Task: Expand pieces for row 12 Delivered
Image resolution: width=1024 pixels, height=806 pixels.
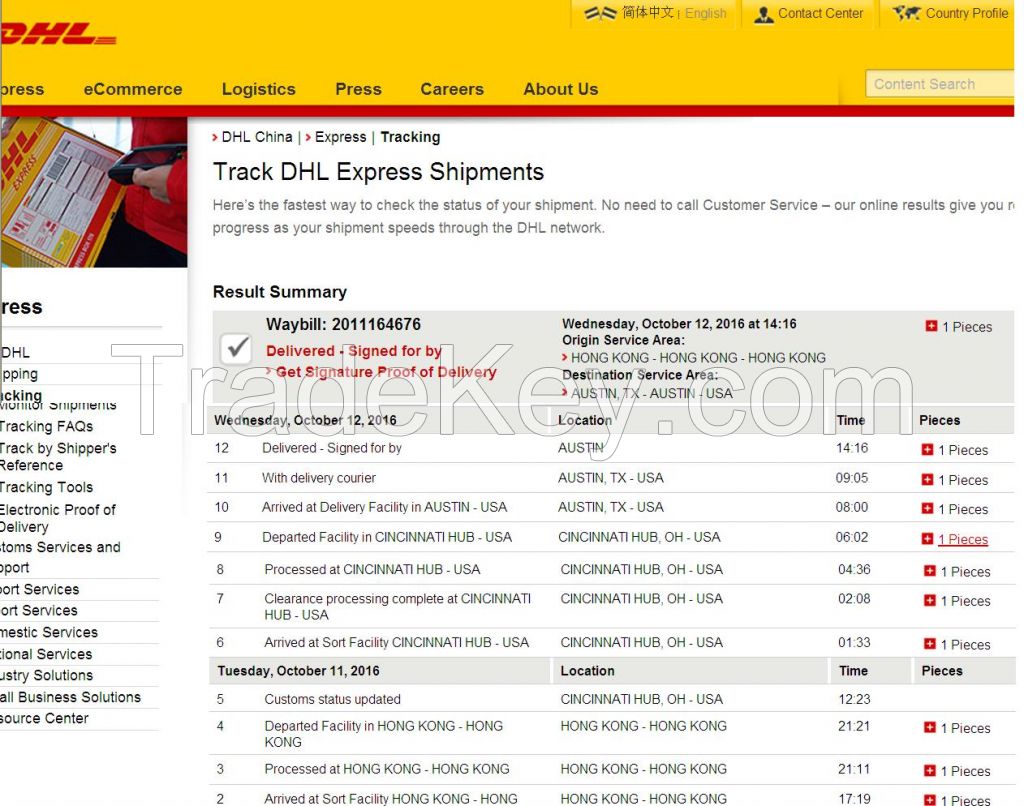Action: point(927,449)
